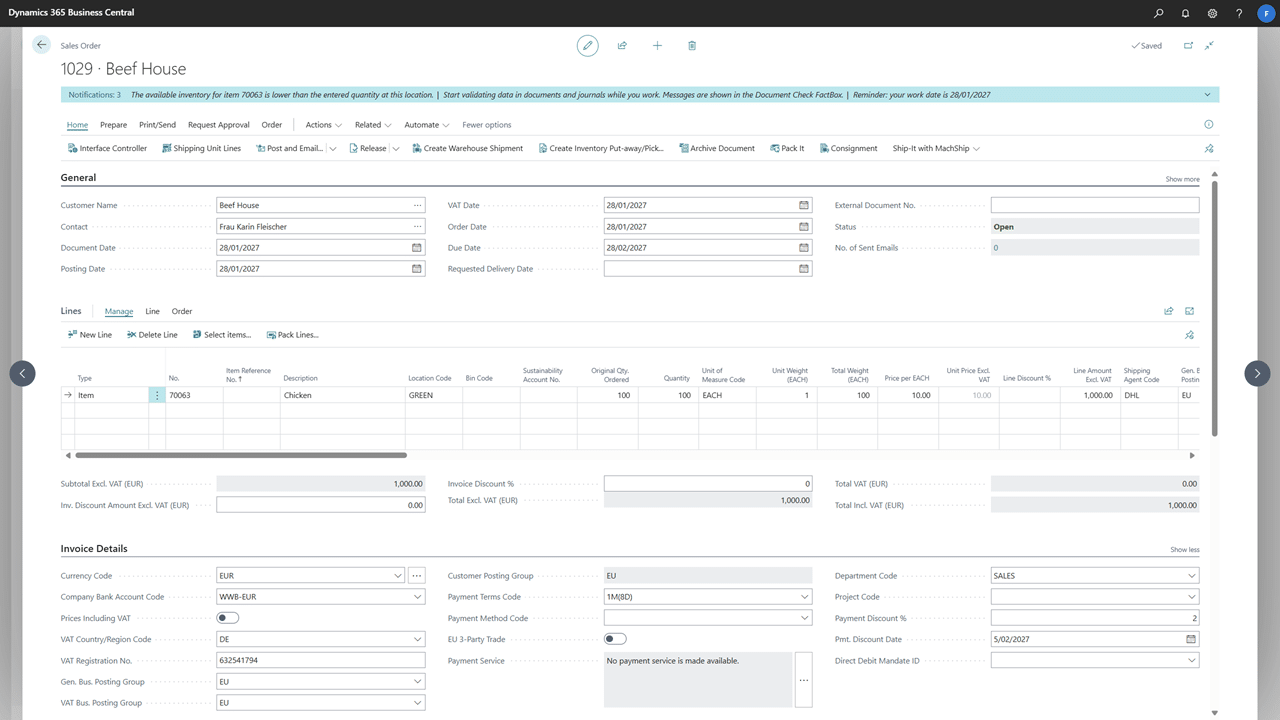Expand the Payment Terms Code dropdown
The image size is (1280, 720).
[x=804, y=597]
